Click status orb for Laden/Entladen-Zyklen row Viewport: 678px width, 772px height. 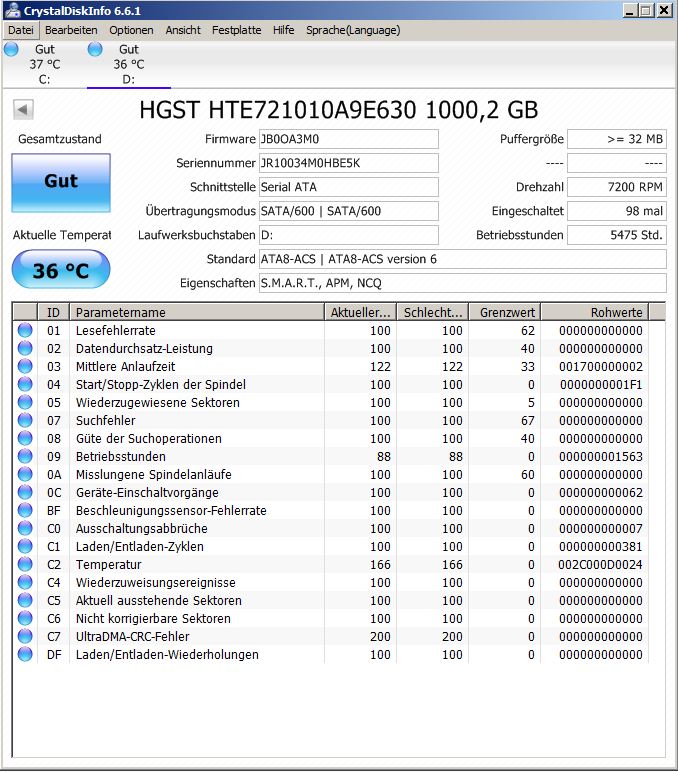(x=25, y=546)
